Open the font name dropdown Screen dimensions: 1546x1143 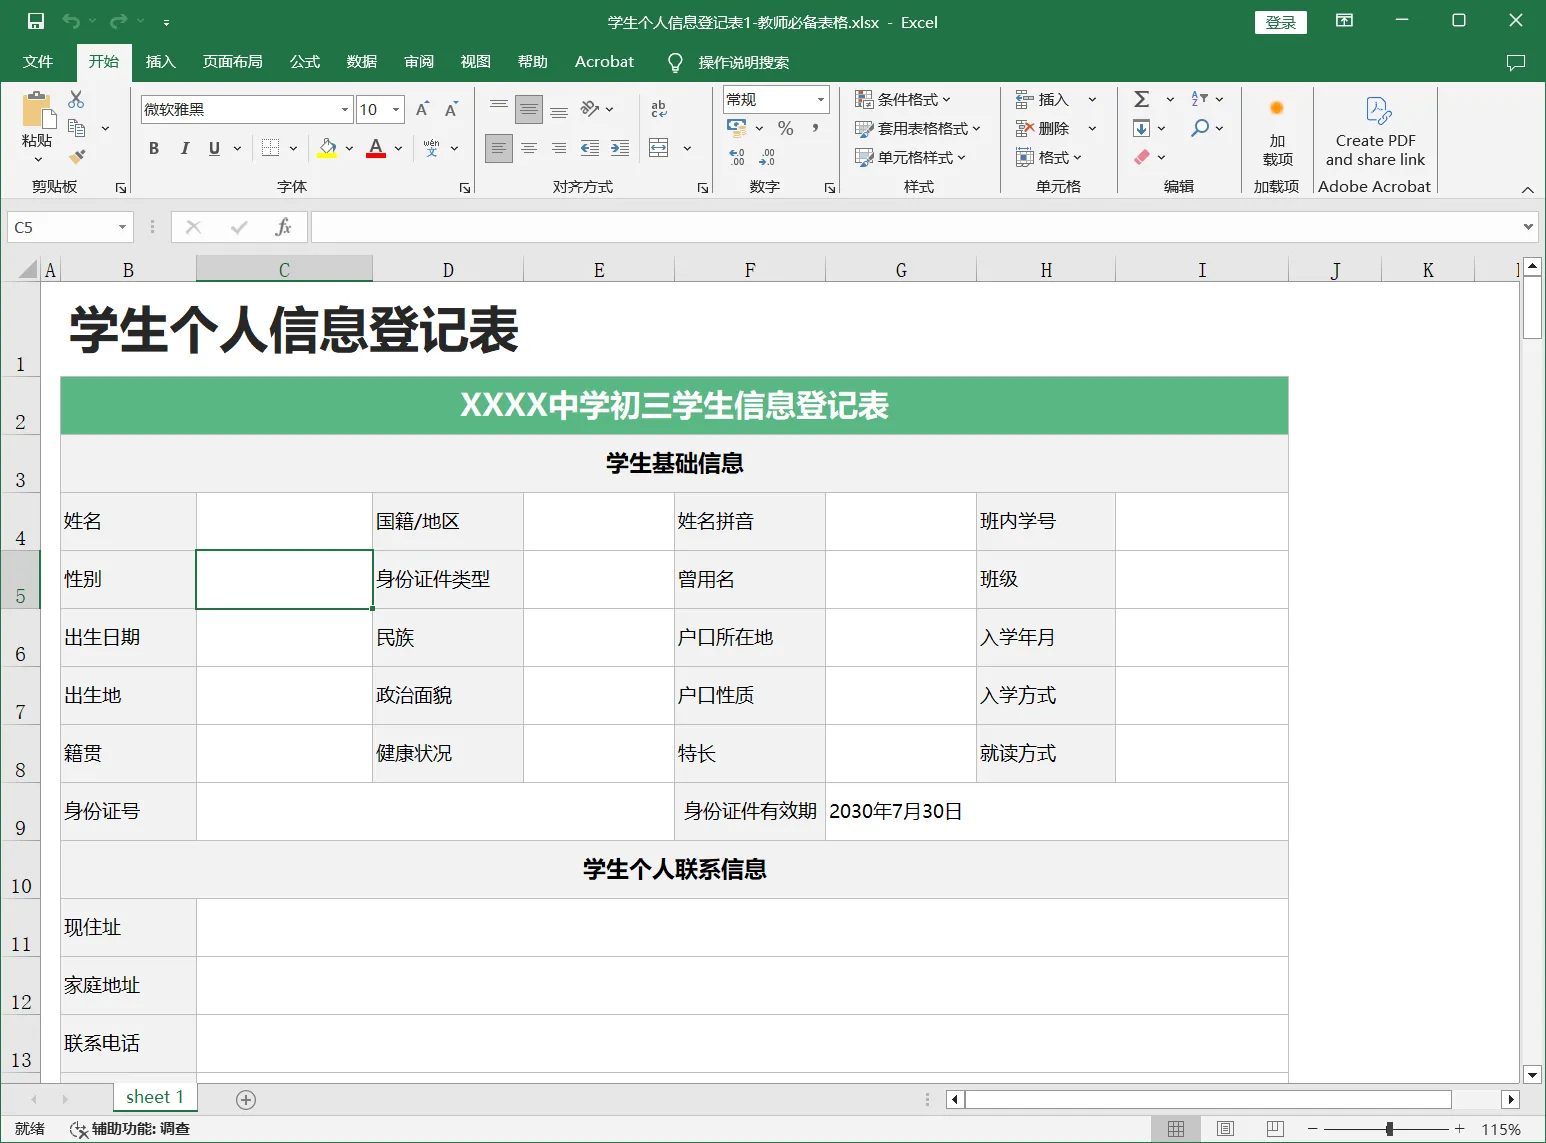point(345,109)
